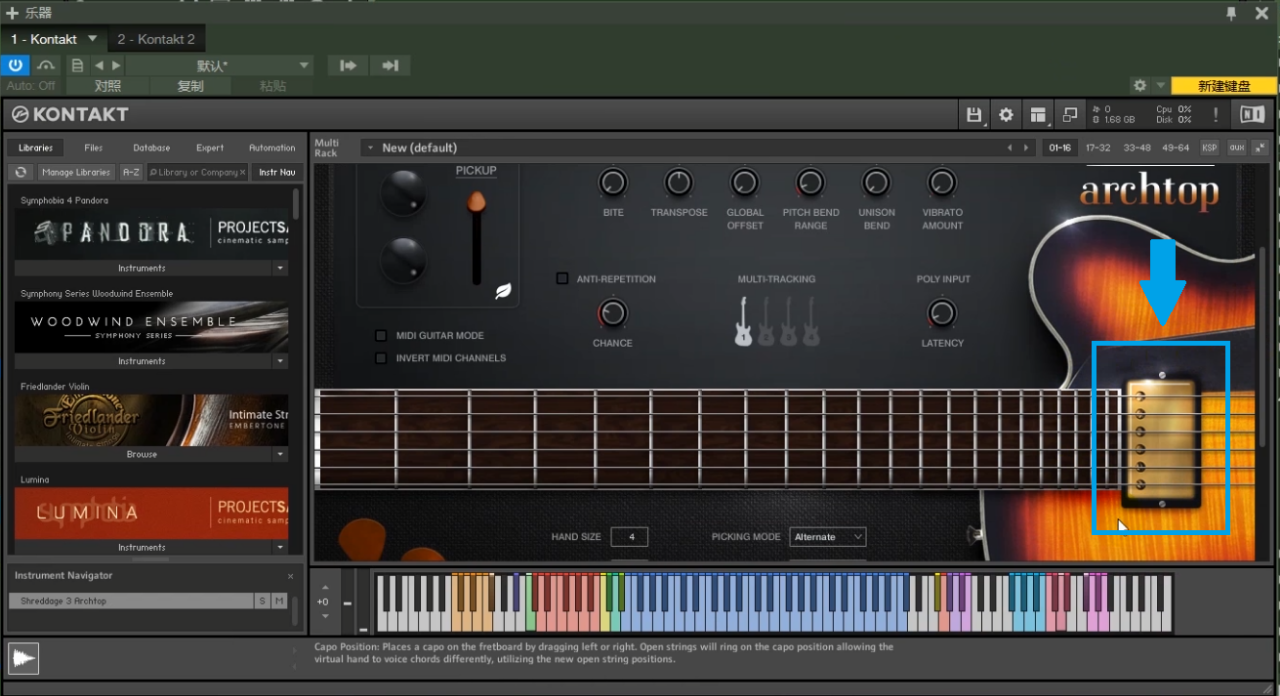Click the NI logo button
The height and width of the screenshot is (696, 1280).
[1252, 115]
